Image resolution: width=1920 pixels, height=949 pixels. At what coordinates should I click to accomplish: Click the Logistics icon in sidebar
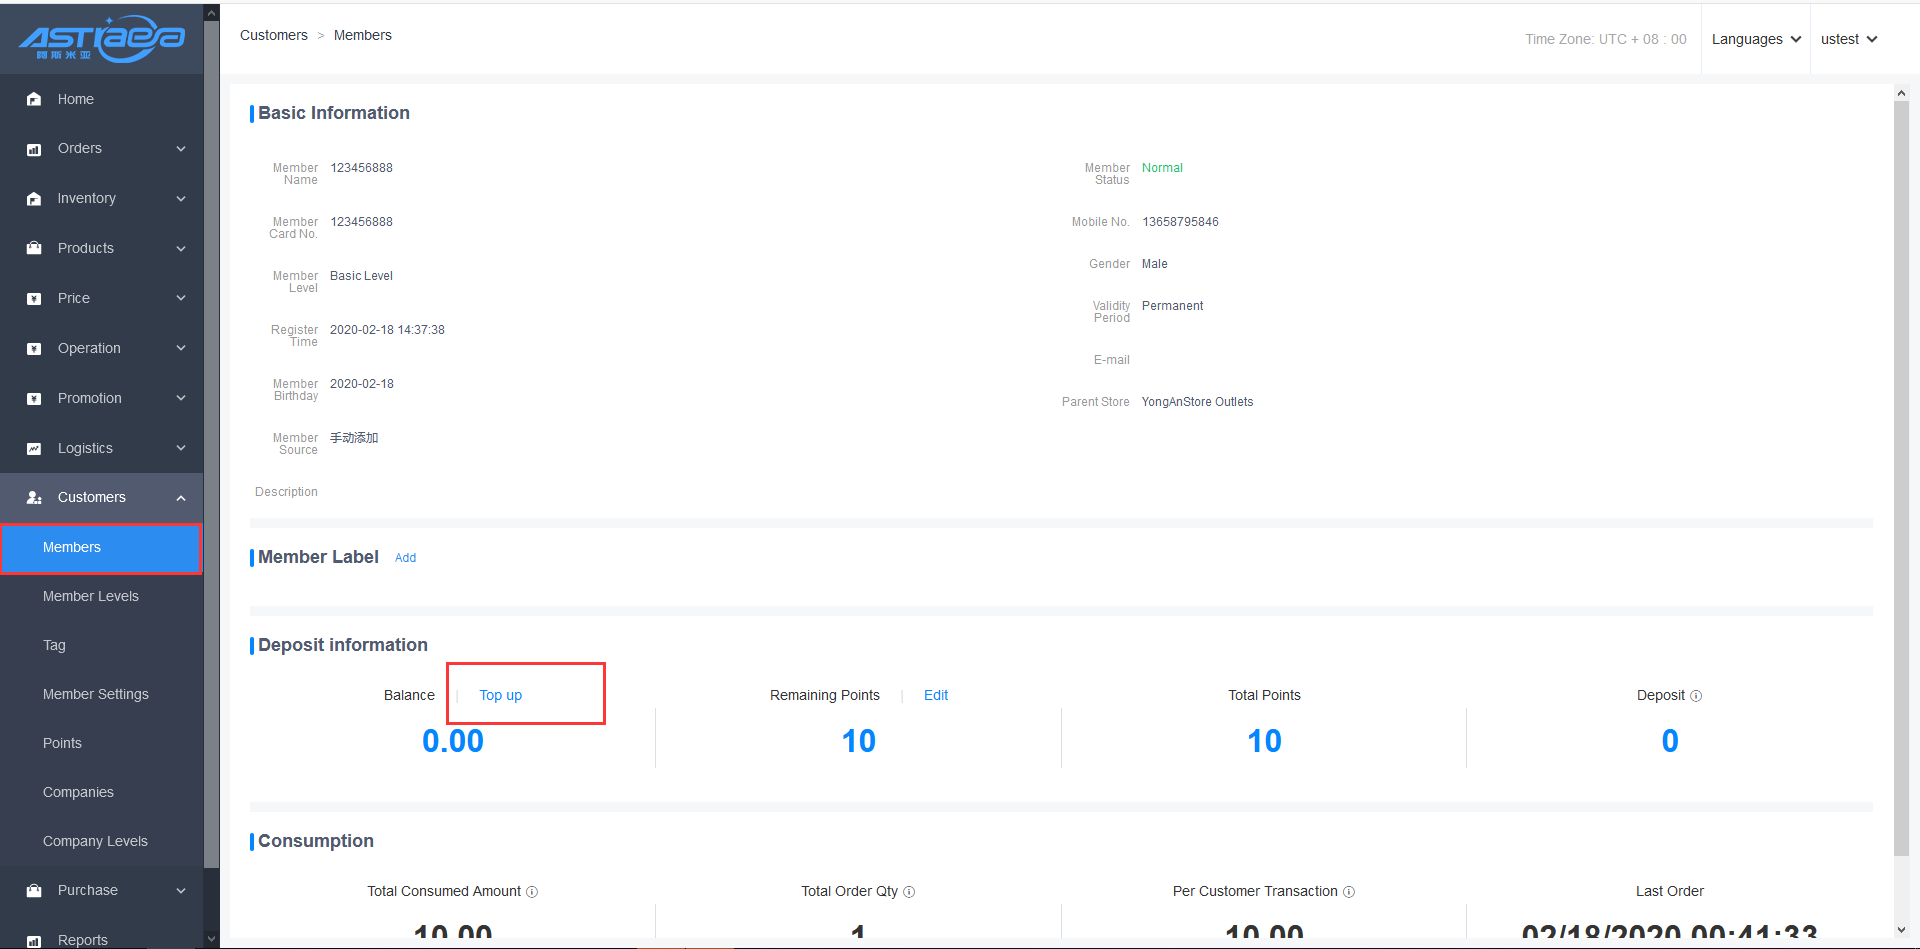[34, 448]
